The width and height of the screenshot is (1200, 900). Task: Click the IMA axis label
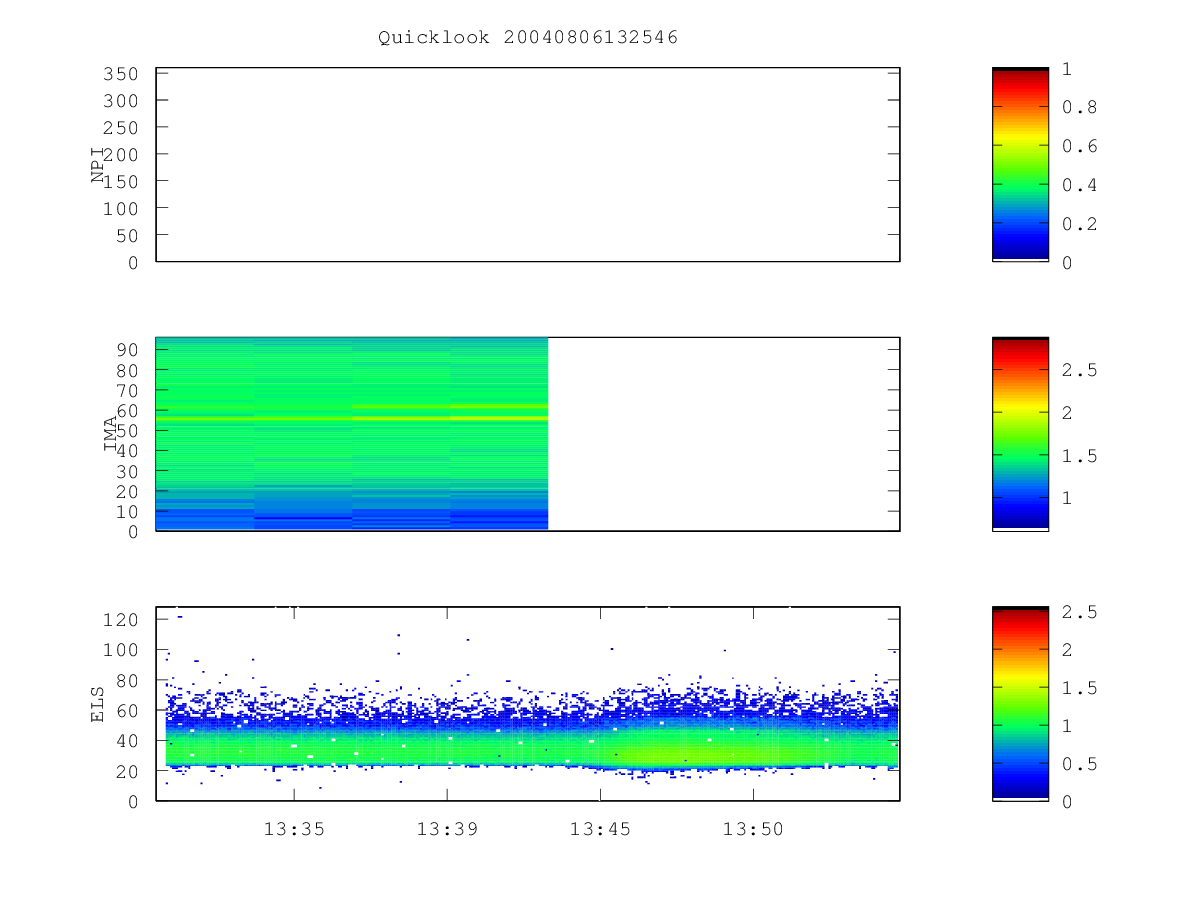click(110, 434)
